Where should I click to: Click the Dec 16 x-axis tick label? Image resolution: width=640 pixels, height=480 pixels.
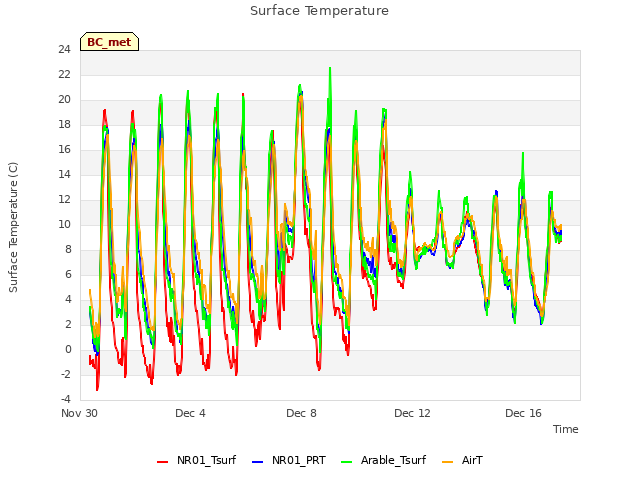[x=523, y=413]
